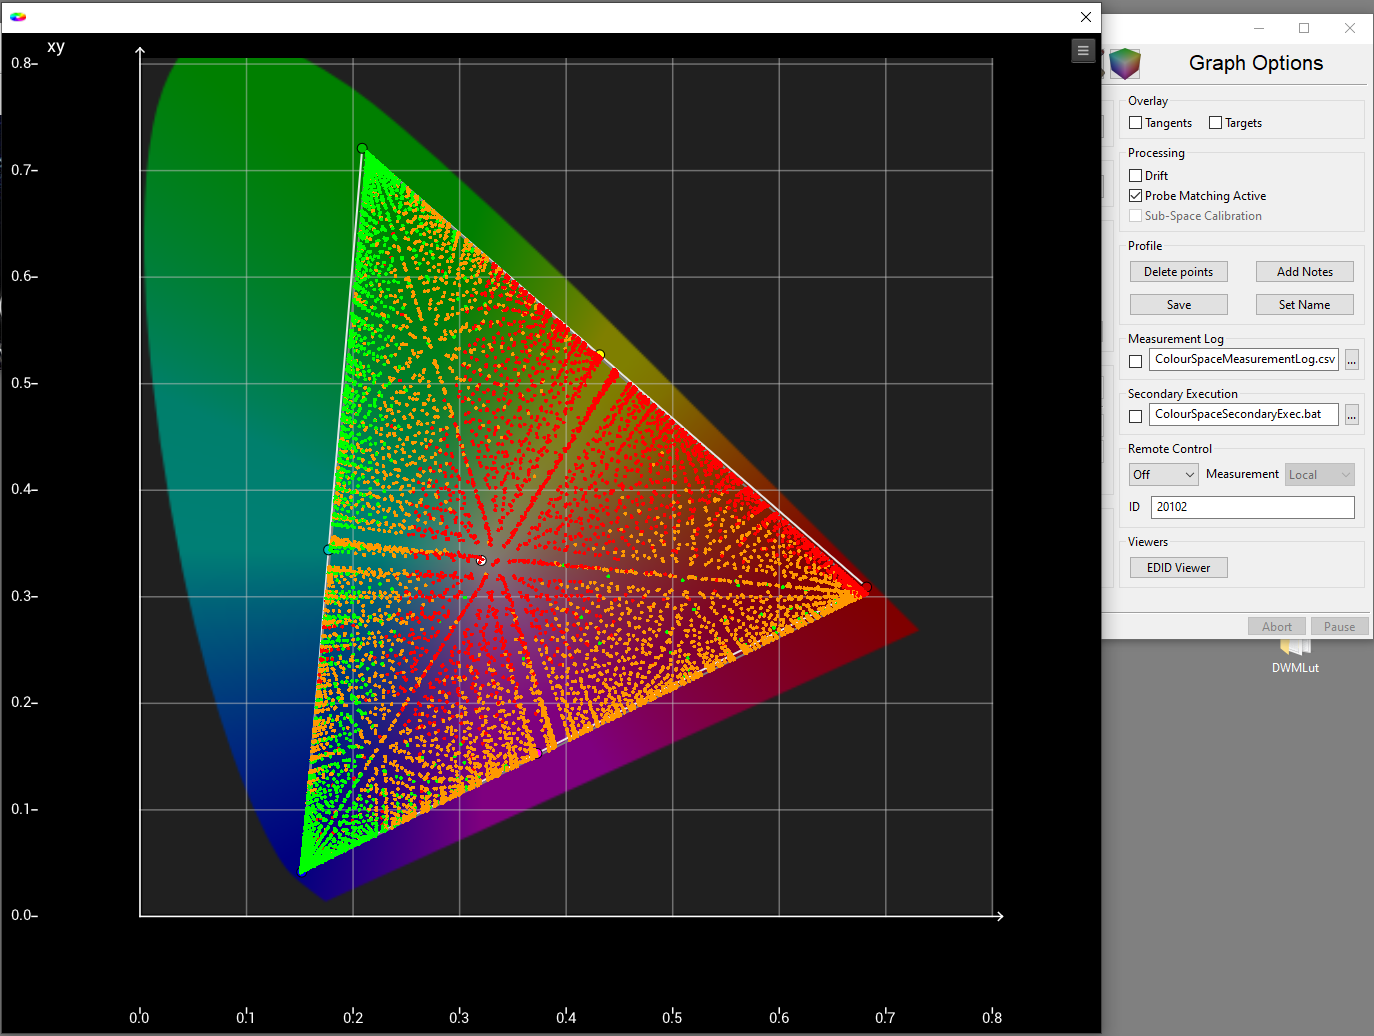Enable the Measurement Log checkbox
Viewport: 1374px width, 1036px height.
(x=1135, y=361)
